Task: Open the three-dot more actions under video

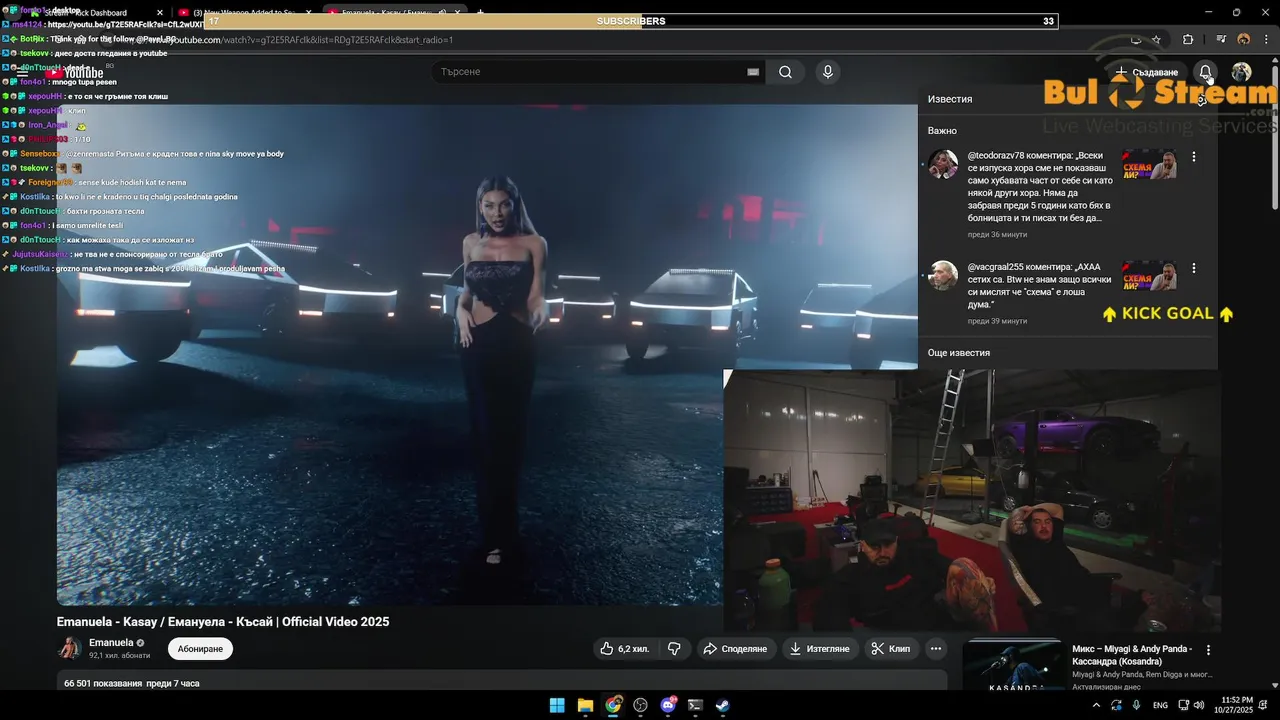Action: (936, 649)
